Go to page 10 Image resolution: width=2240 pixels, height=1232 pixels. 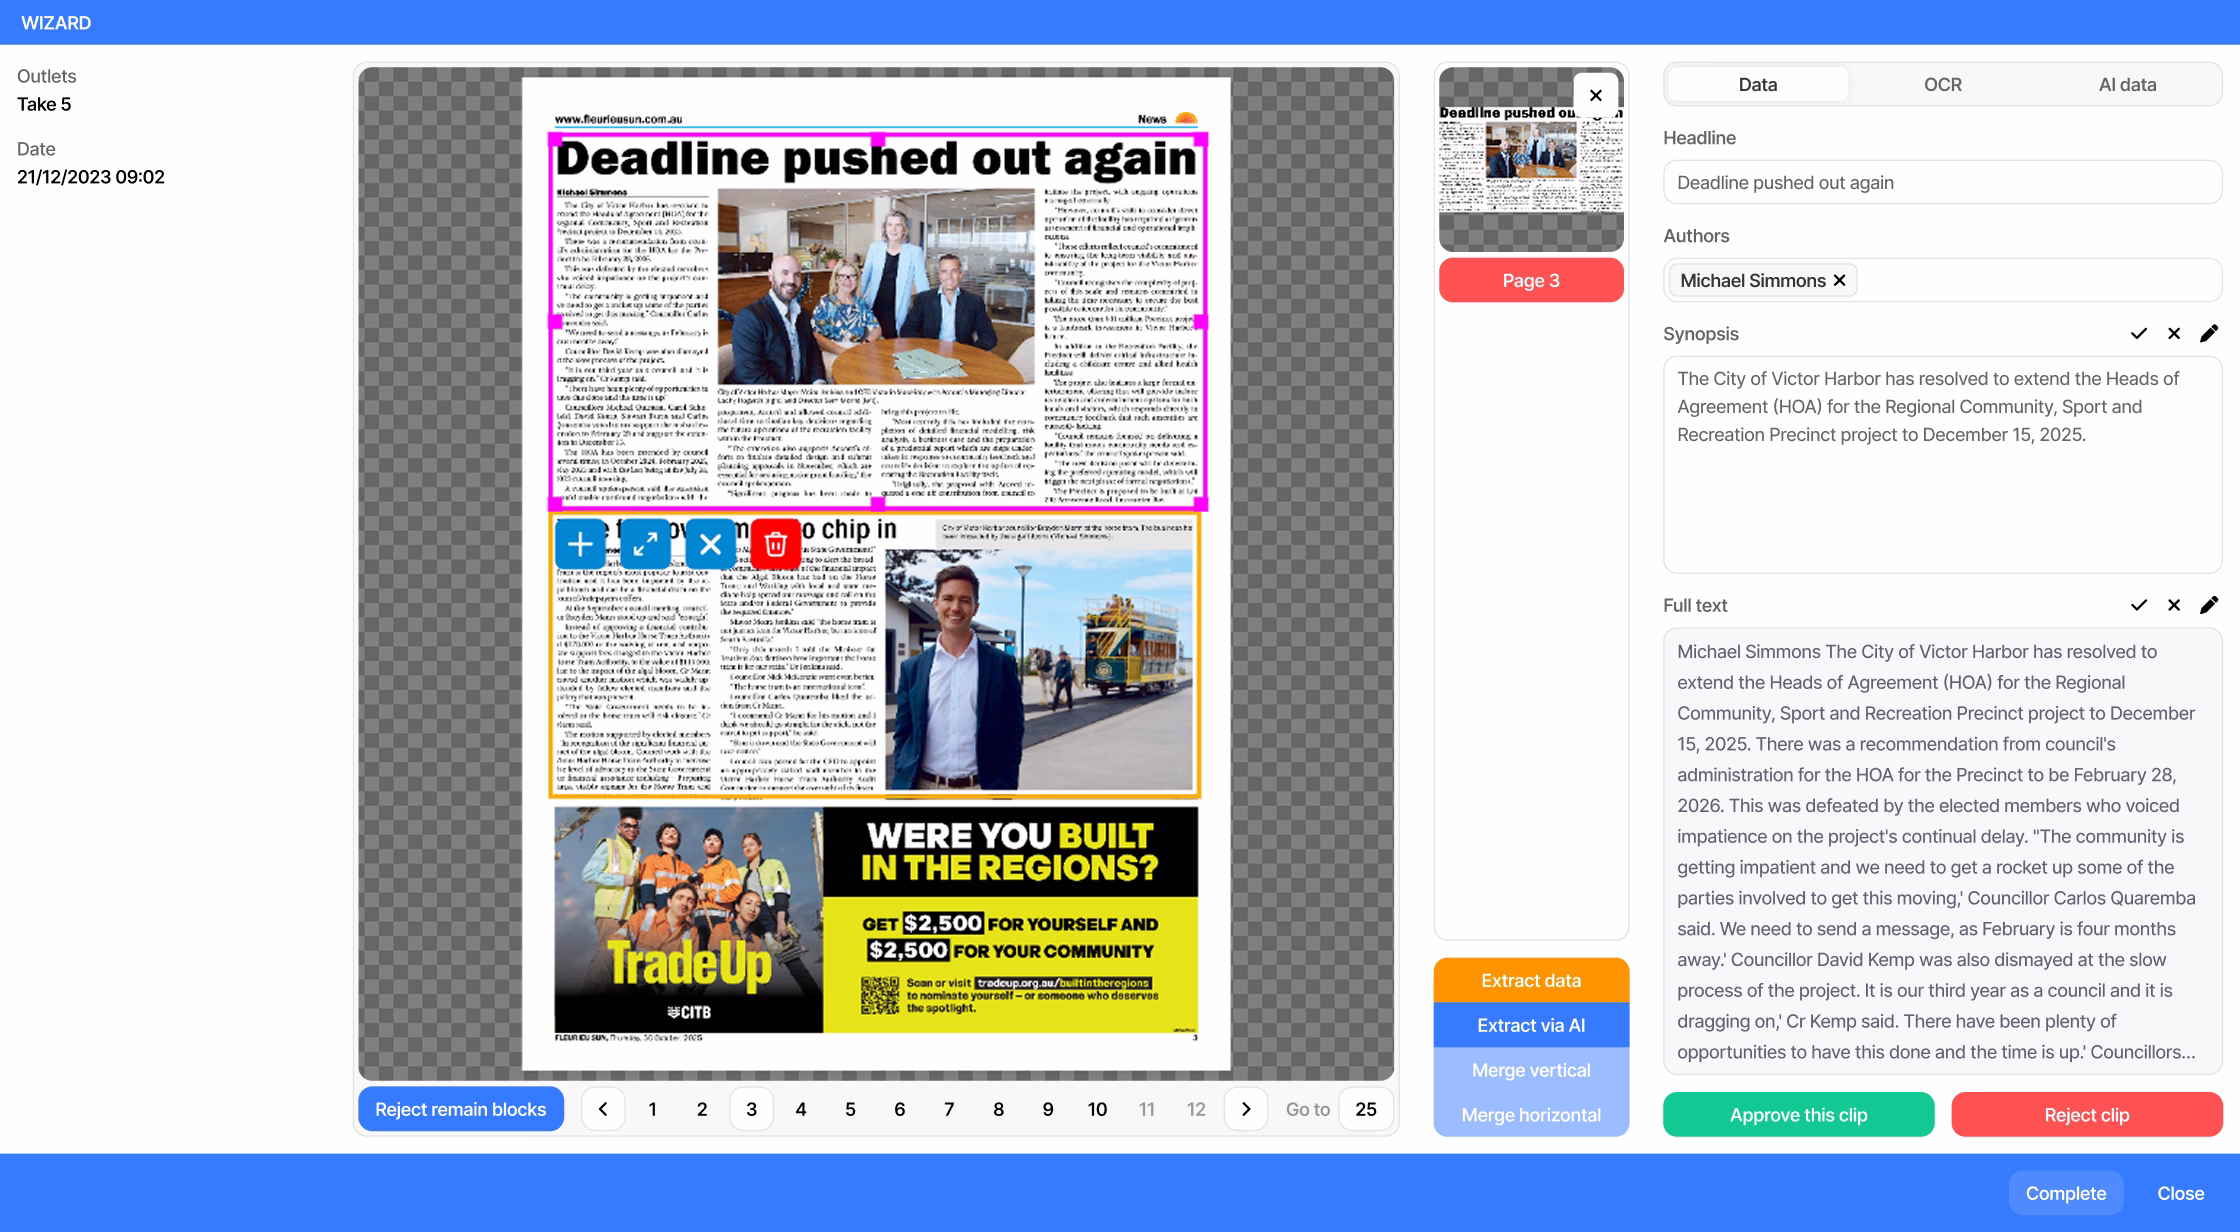pyautogui.click(x=1097, y=1109)
